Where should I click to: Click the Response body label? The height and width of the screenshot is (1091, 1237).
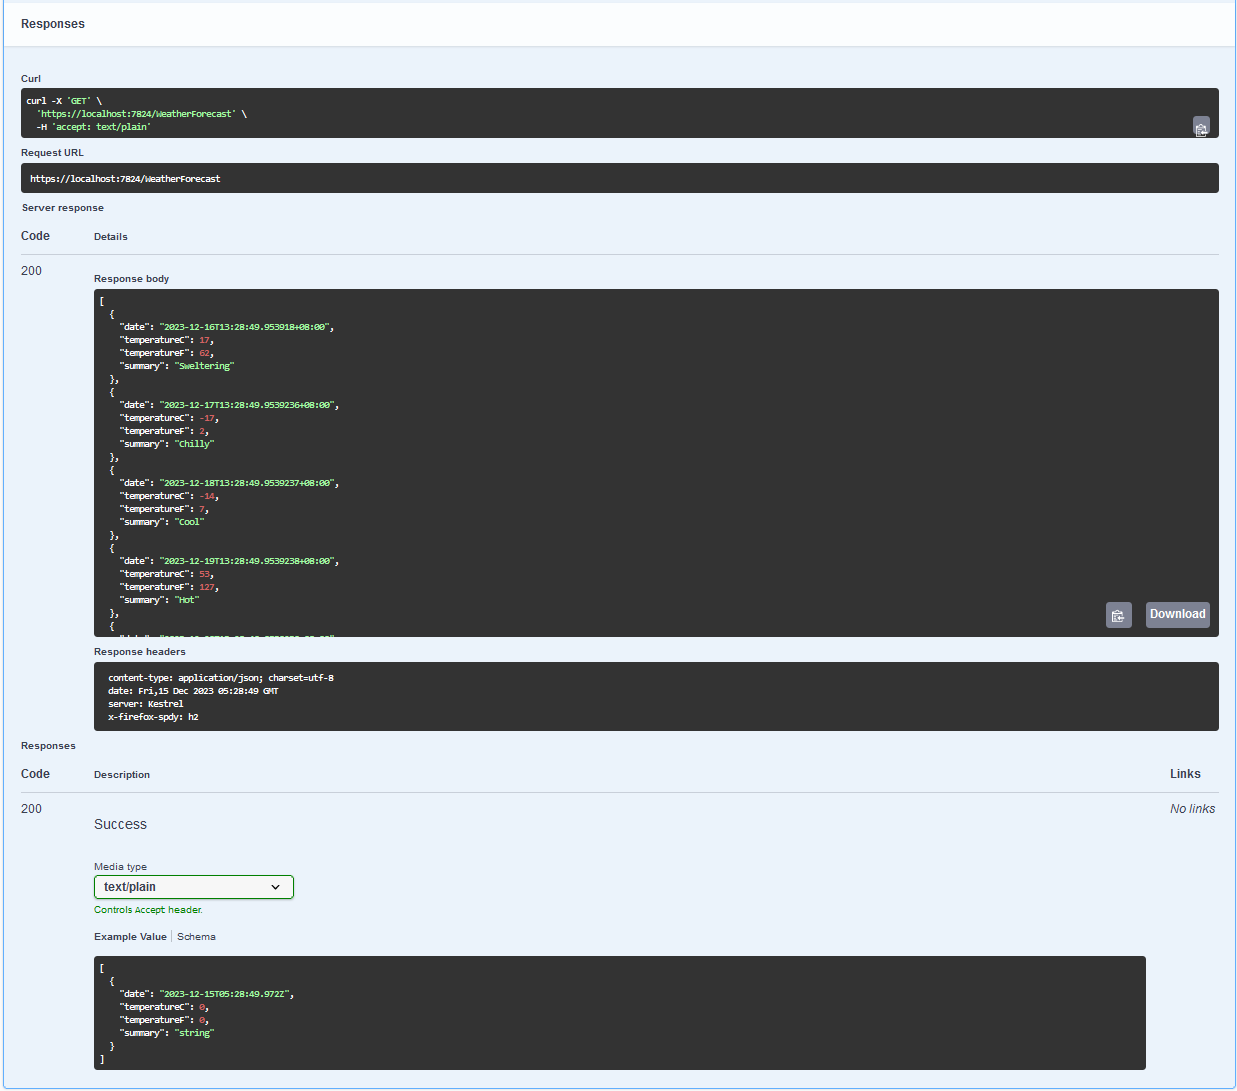pyautogui.click(x=131, y=279)
